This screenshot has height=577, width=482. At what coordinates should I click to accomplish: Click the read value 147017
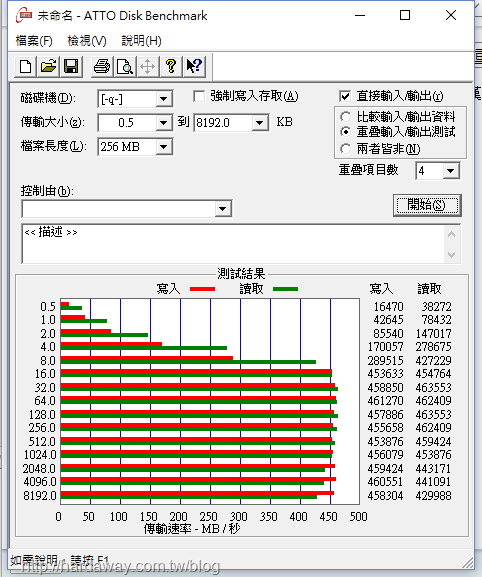433,334
